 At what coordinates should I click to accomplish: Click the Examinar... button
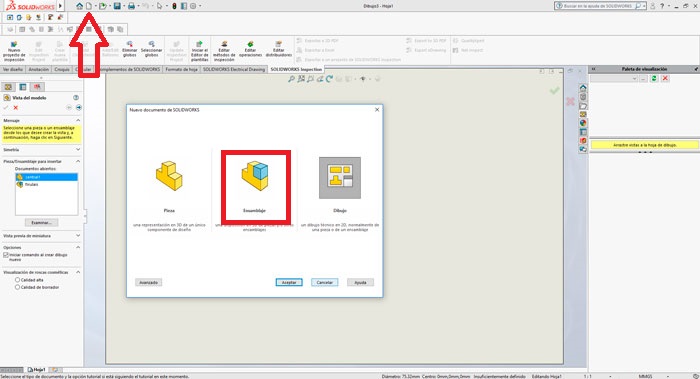click(42, 222)
